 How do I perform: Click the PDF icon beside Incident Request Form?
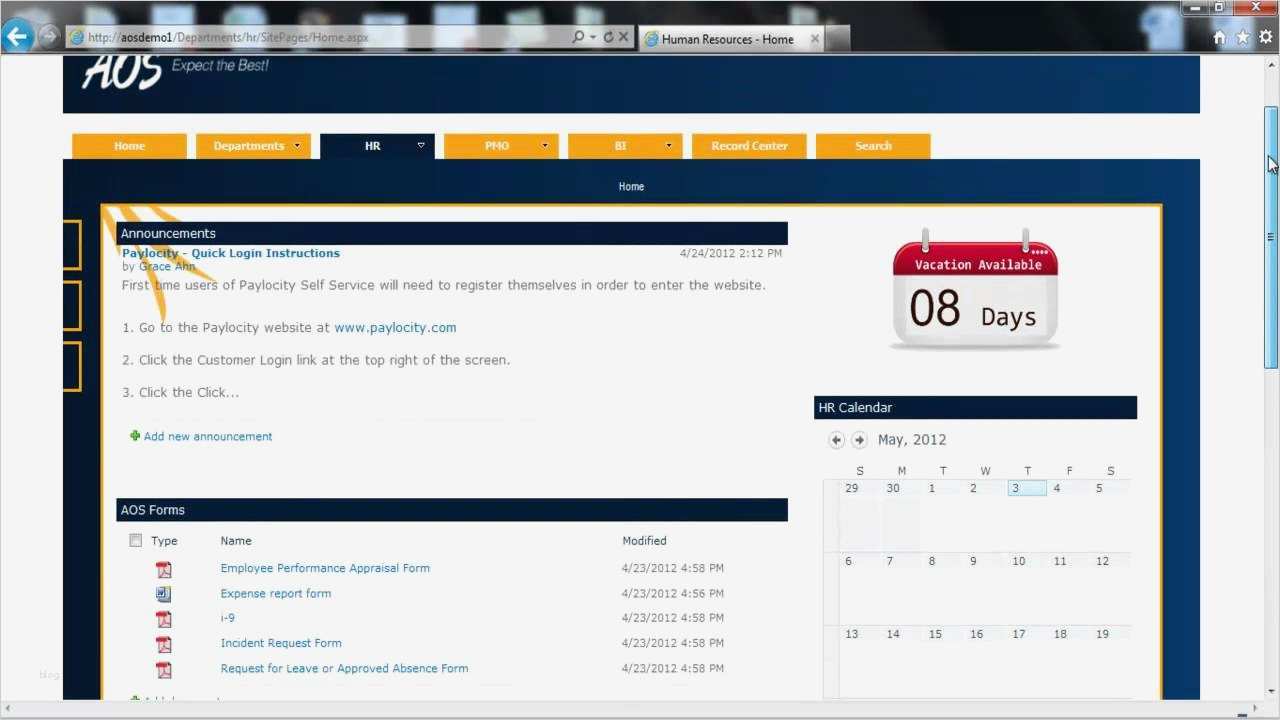(163, 644)
